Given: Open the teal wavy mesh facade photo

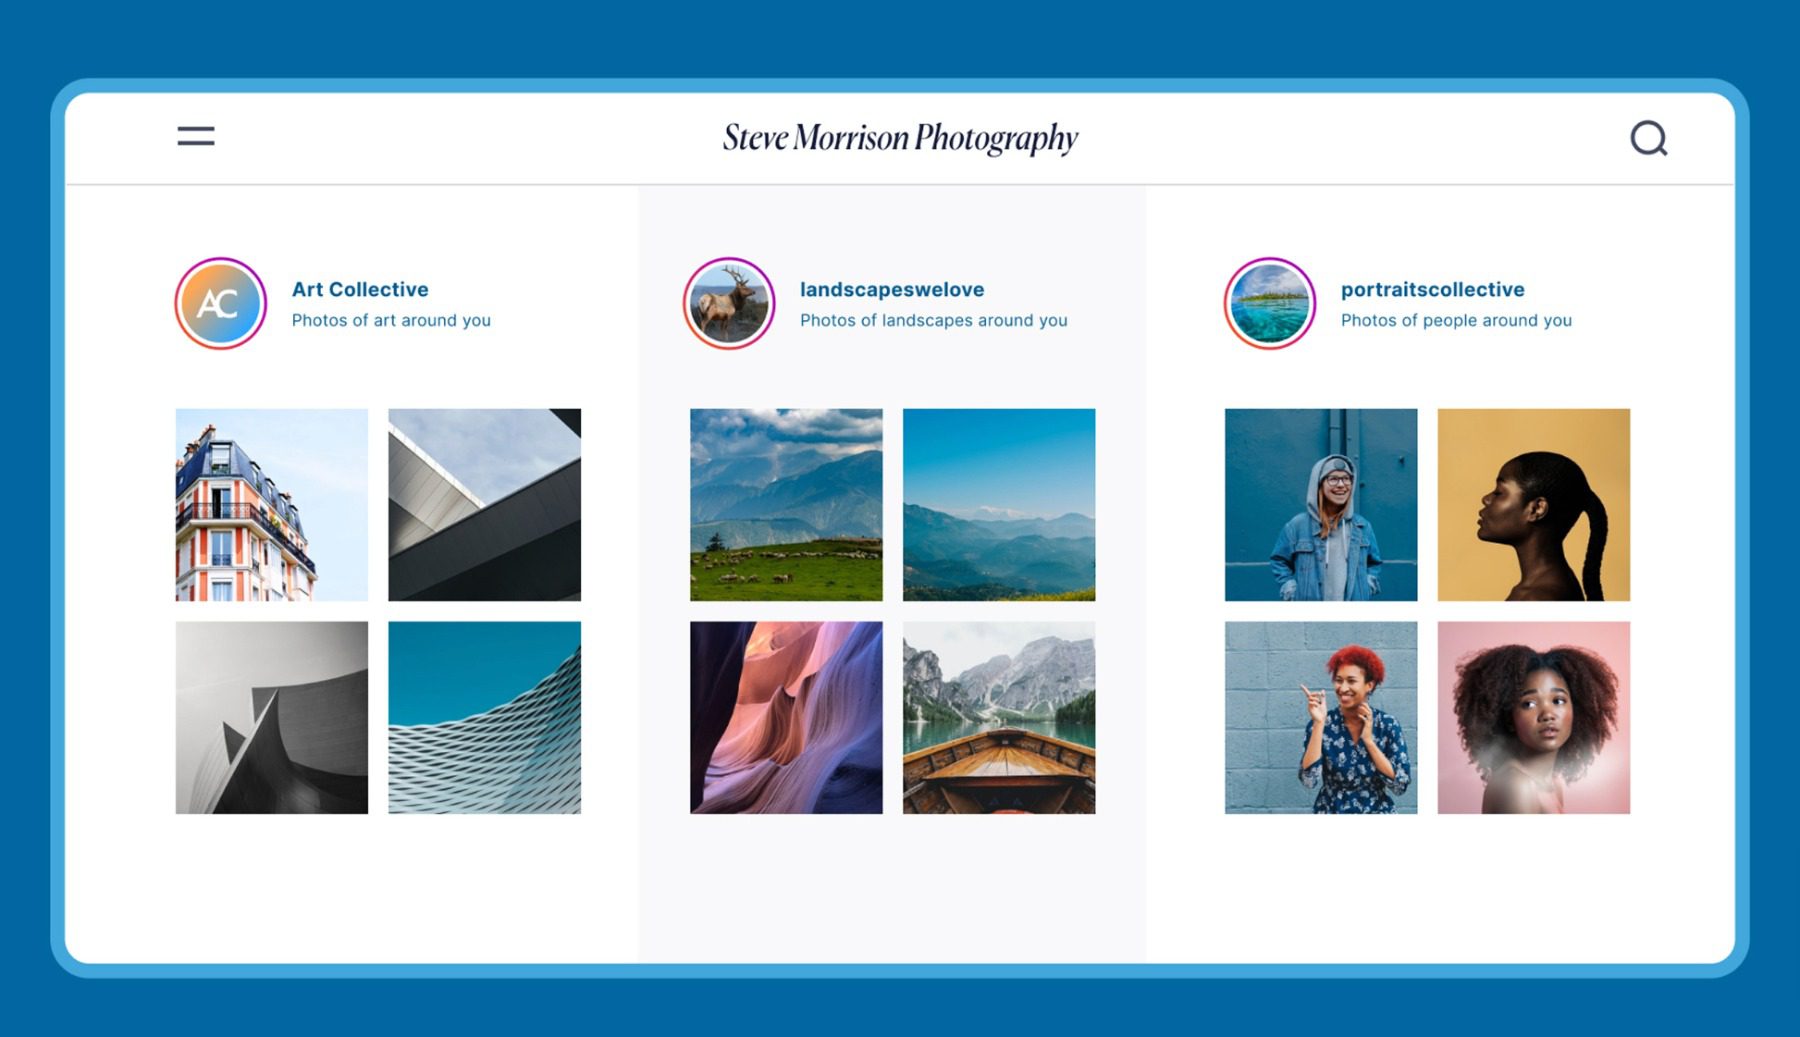Looking at the screenshot, I should click(485, 718).
